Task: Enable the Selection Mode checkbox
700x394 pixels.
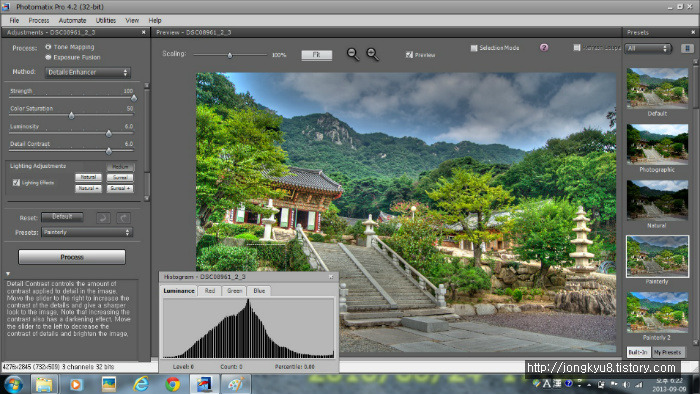Action: pos(474,48)
